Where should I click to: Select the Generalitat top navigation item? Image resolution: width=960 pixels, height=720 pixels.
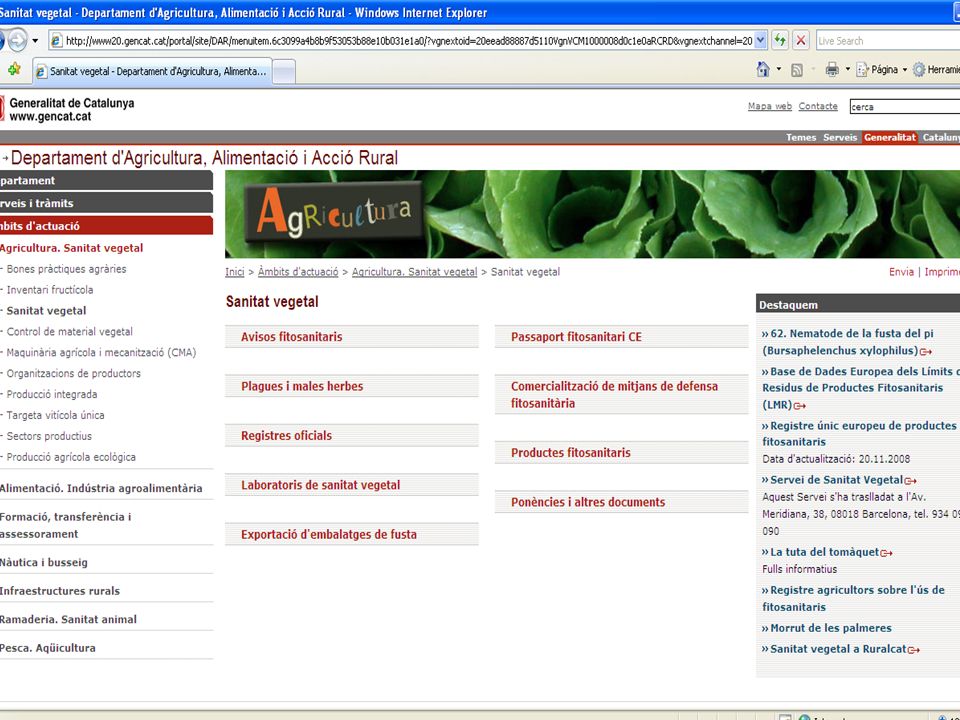tap(890, 137)
